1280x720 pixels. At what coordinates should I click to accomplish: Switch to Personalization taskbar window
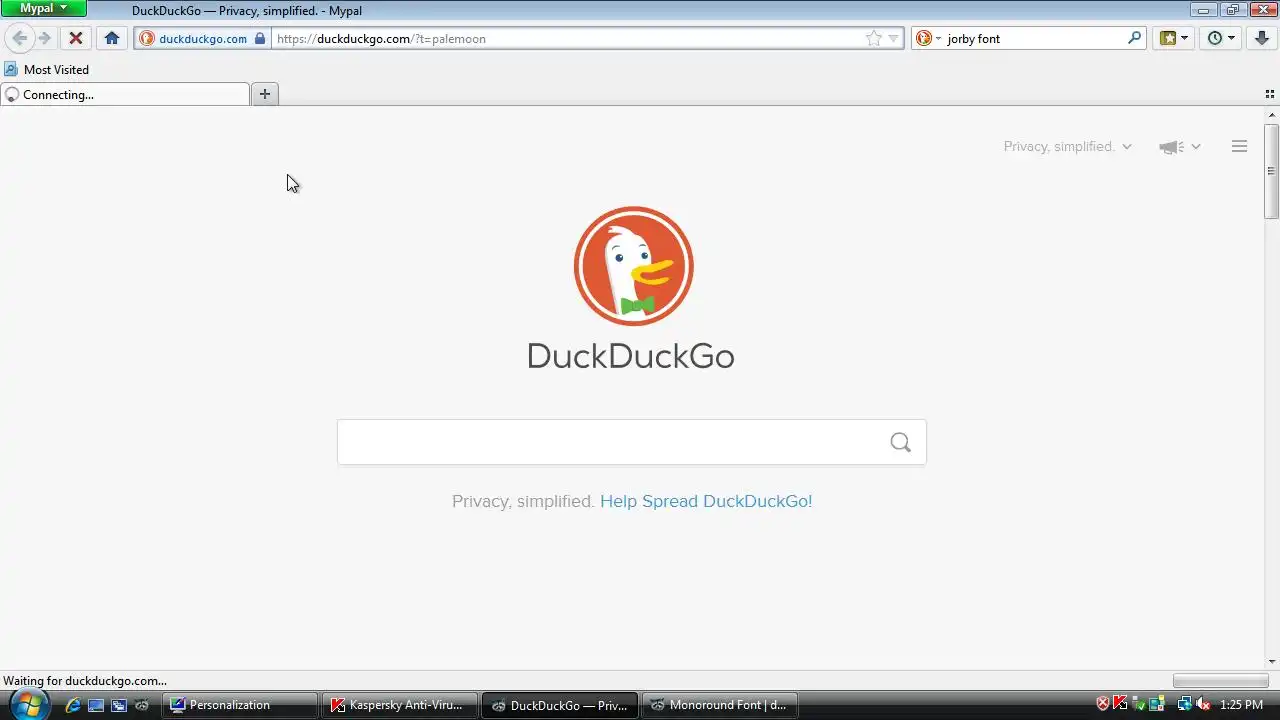coord(240,705)
